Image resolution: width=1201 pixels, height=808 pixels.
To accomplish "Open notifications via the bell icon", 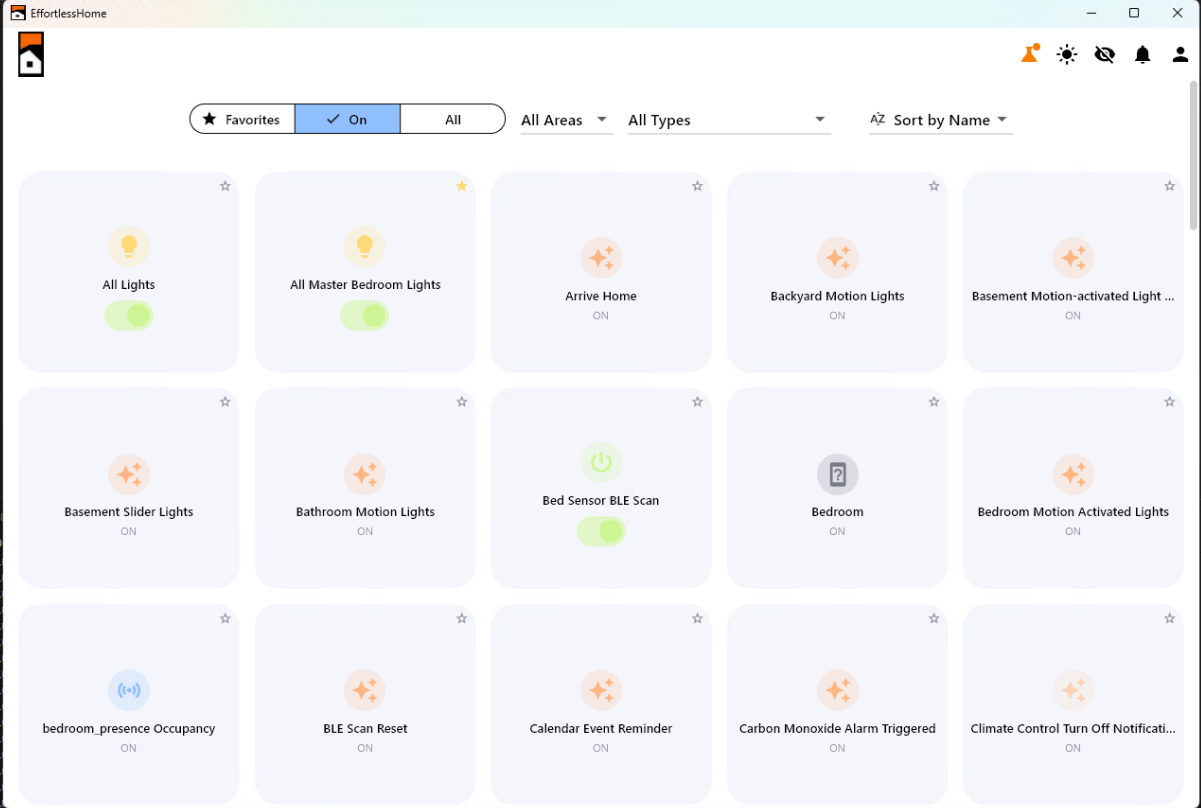I will 1142,54.
